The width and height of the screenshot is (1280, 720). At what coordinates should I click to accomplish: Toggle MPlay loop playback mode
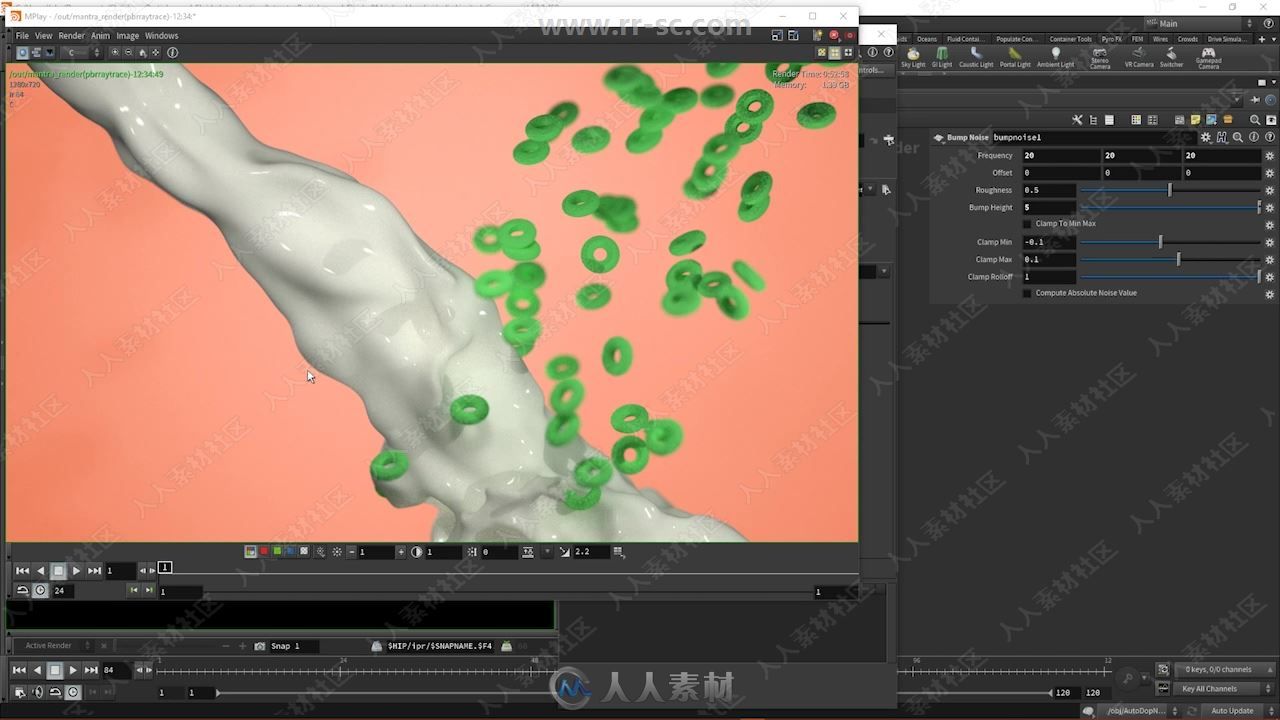tap(22, 590)
